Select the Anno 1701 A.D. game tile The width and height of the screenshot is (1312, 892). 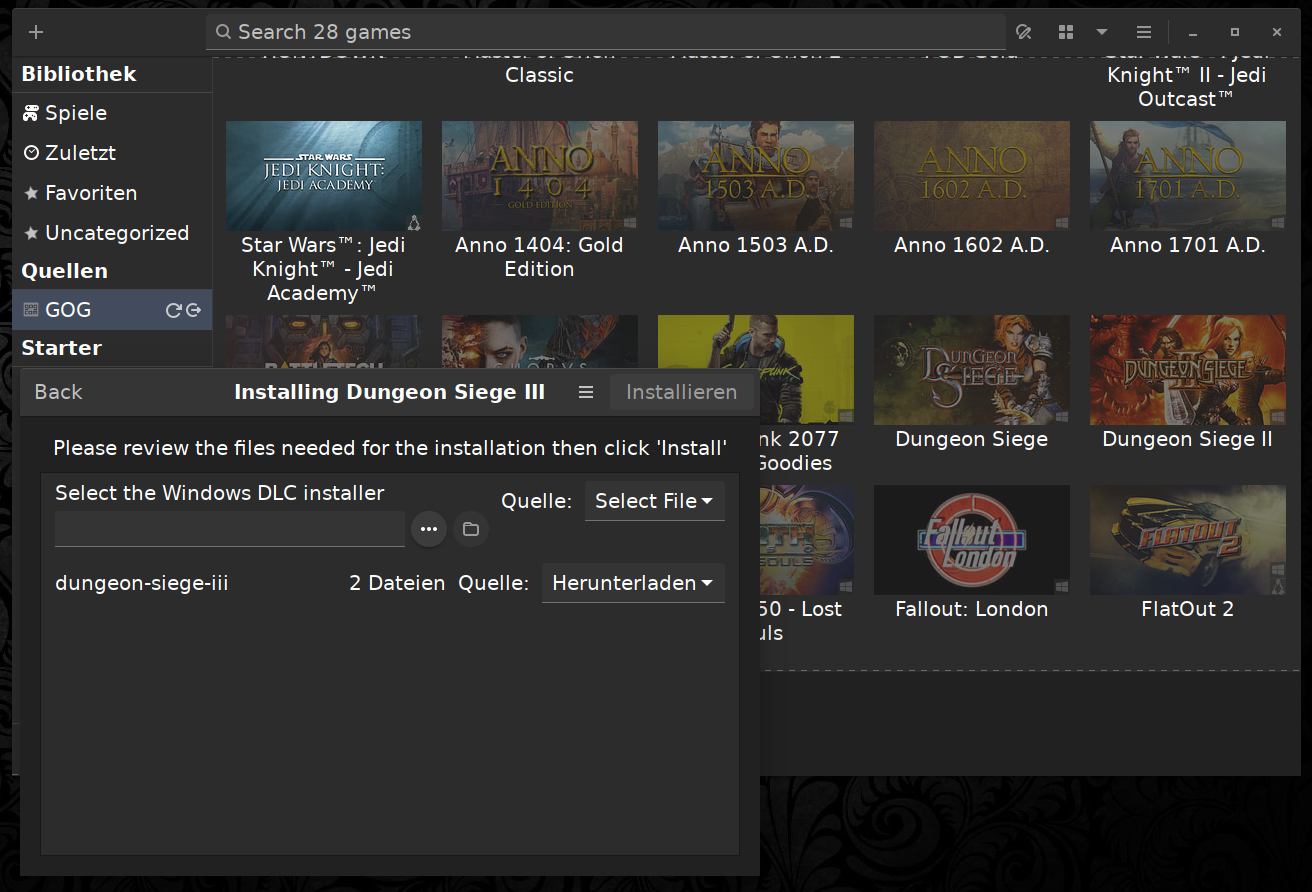(x=1188, y=176)
